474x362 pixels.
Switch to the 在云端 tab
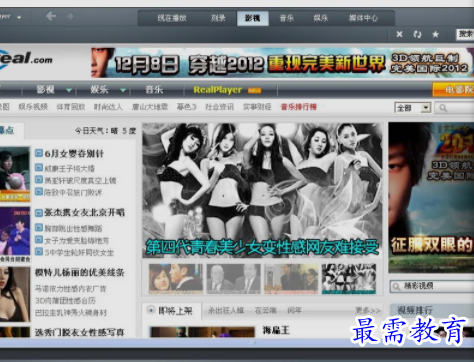coord(265,311)
